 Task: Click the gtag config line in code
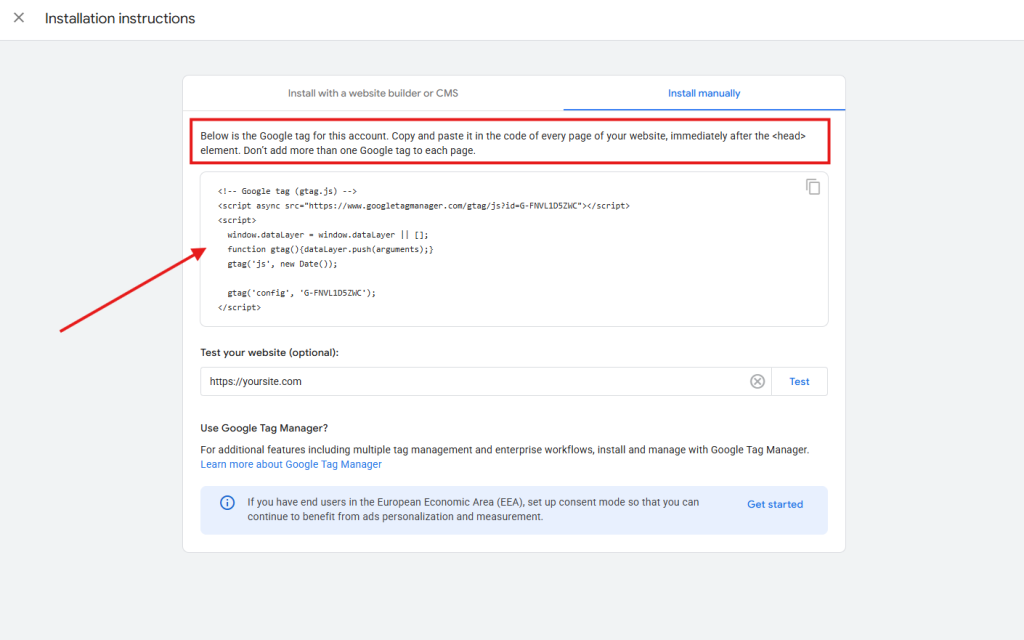coord(301,293)
